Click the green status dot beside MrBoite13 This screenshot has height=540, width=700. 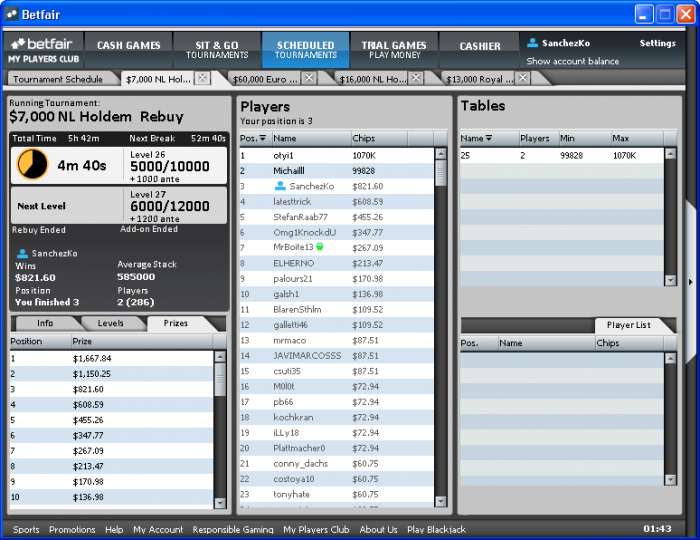320,246
